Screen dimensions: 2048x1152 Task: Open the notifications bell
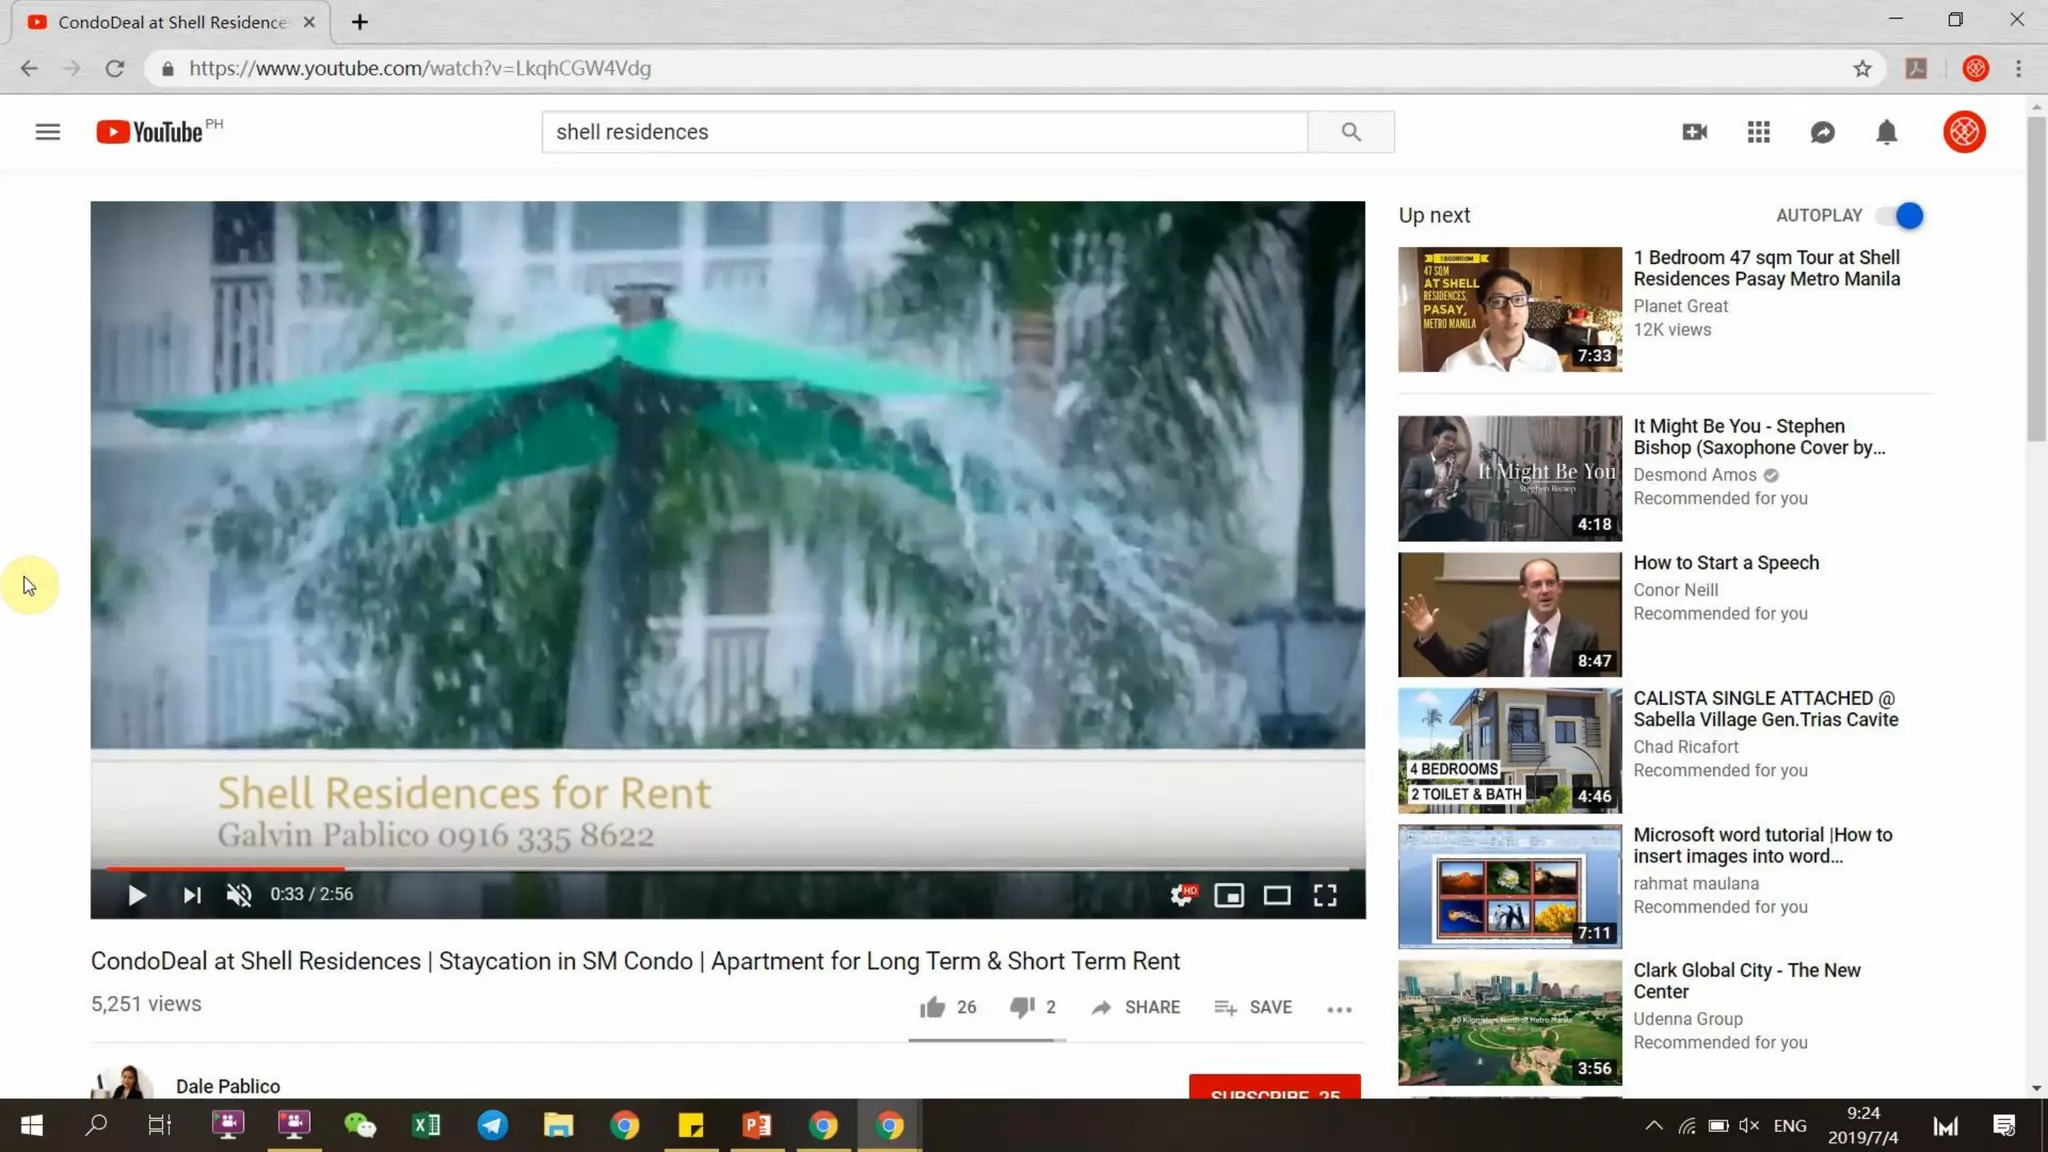pyautogui.click(x=1886, y=132)
